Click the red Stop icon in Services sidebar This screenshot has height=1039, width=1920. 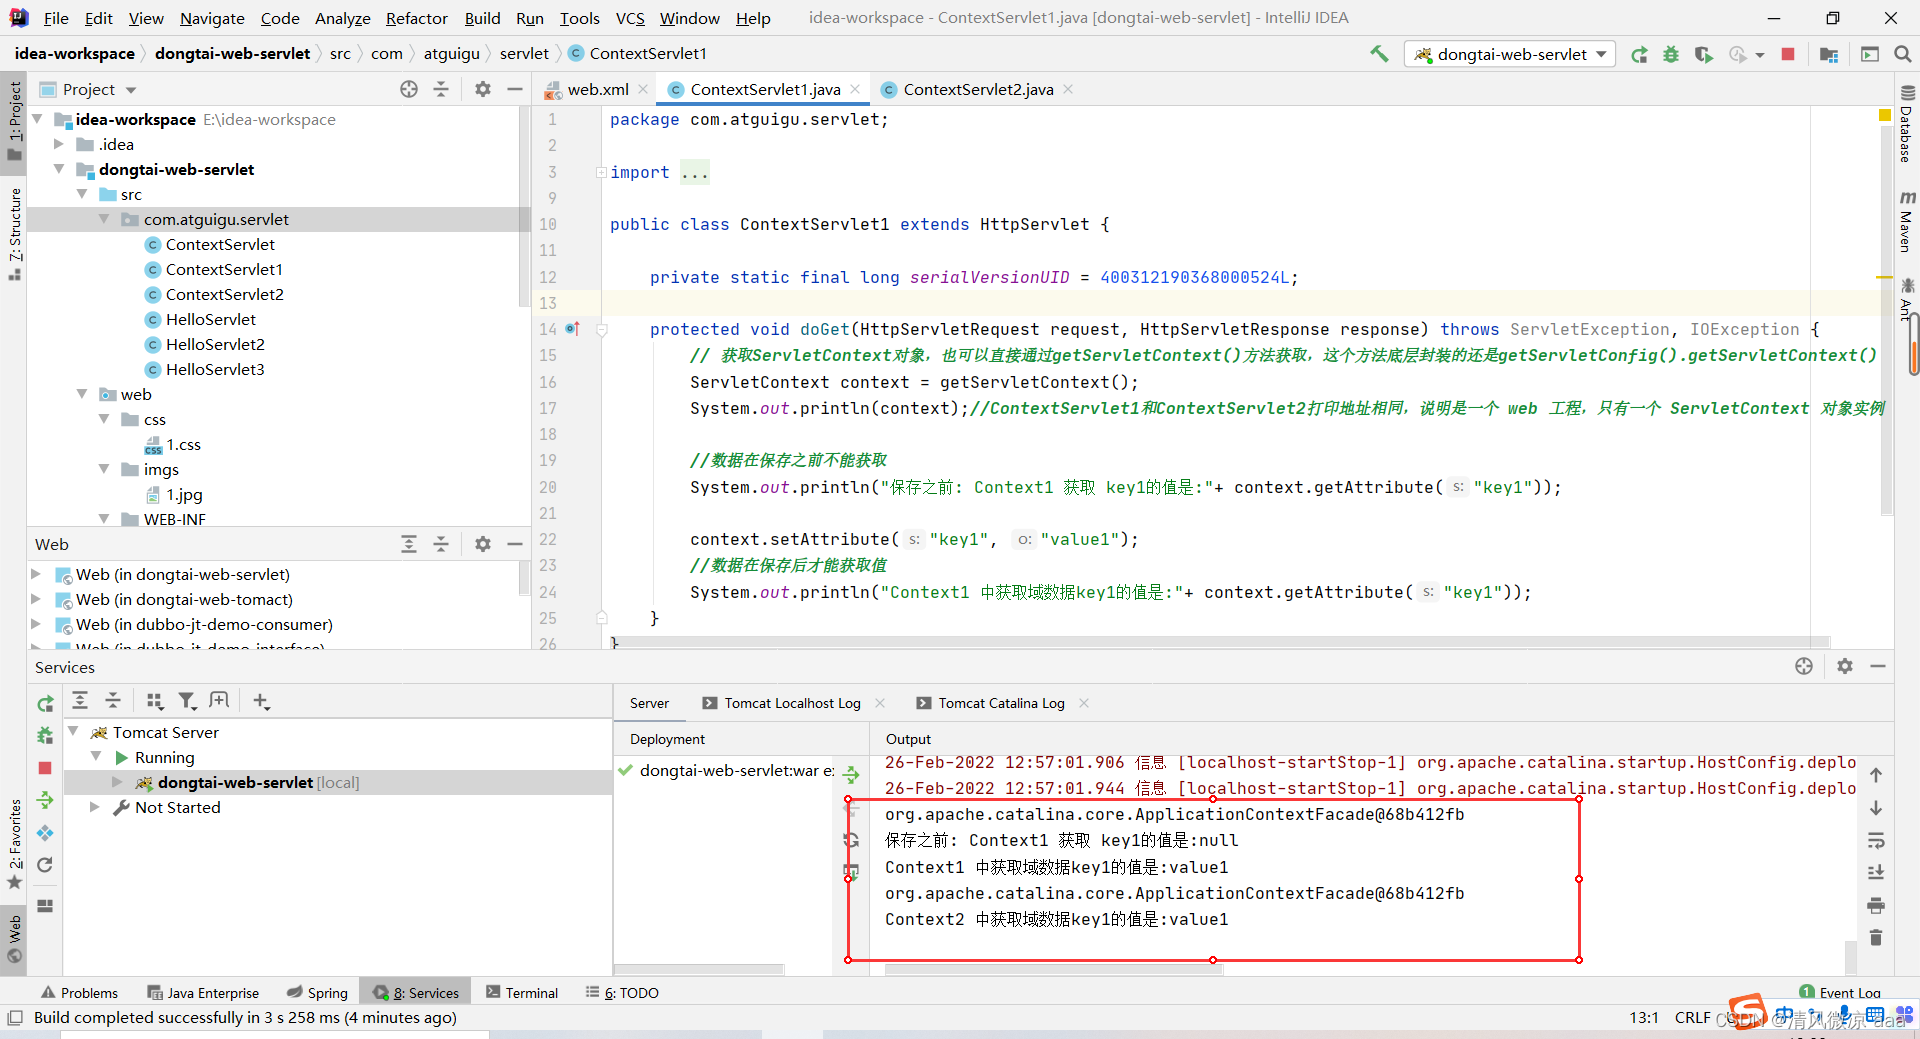coord(45,768)
